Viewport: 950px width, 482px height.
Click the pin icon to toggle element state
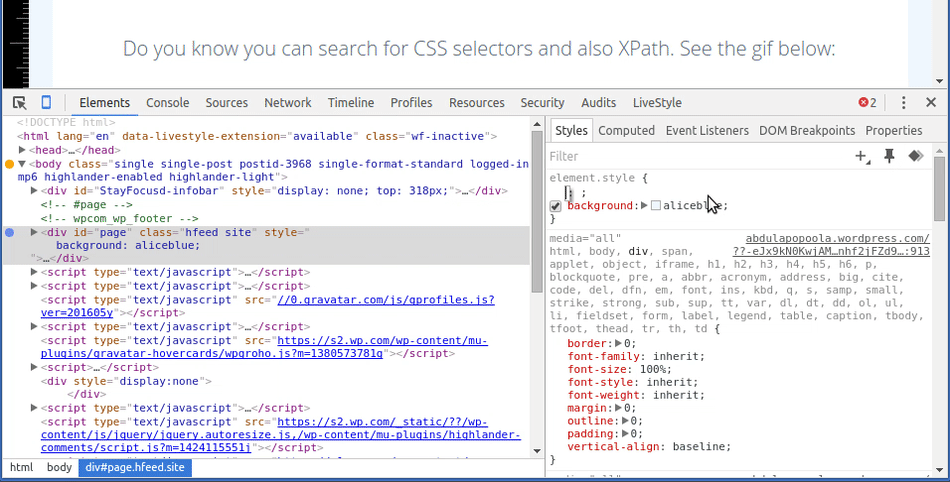tap(889, 156)
